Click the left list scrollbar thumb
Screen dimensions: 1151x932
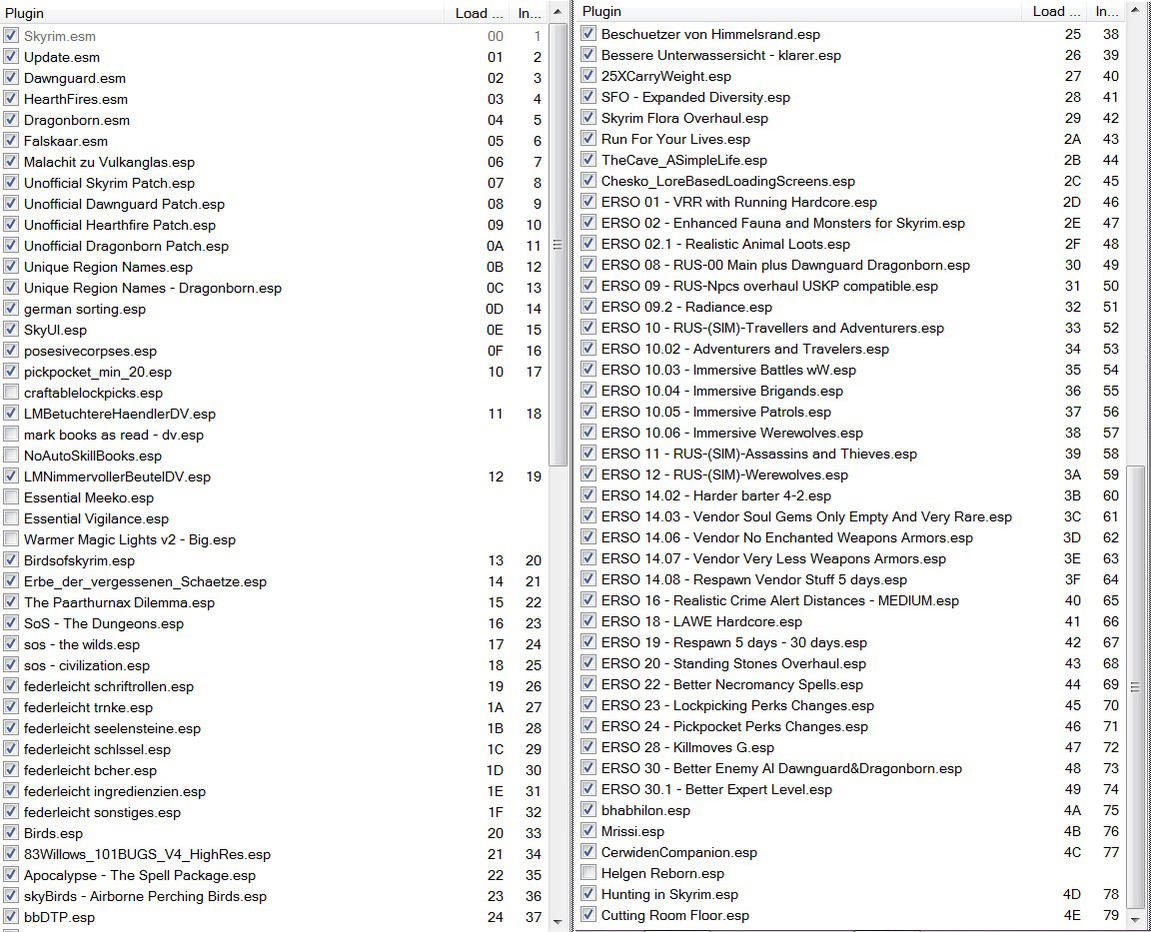pos(557,244)
